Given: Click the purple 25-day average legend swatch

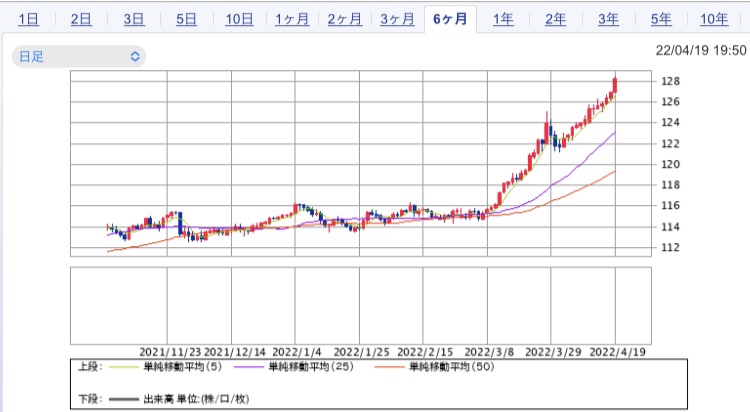Looking at the screenshot, I should point(249,367).
